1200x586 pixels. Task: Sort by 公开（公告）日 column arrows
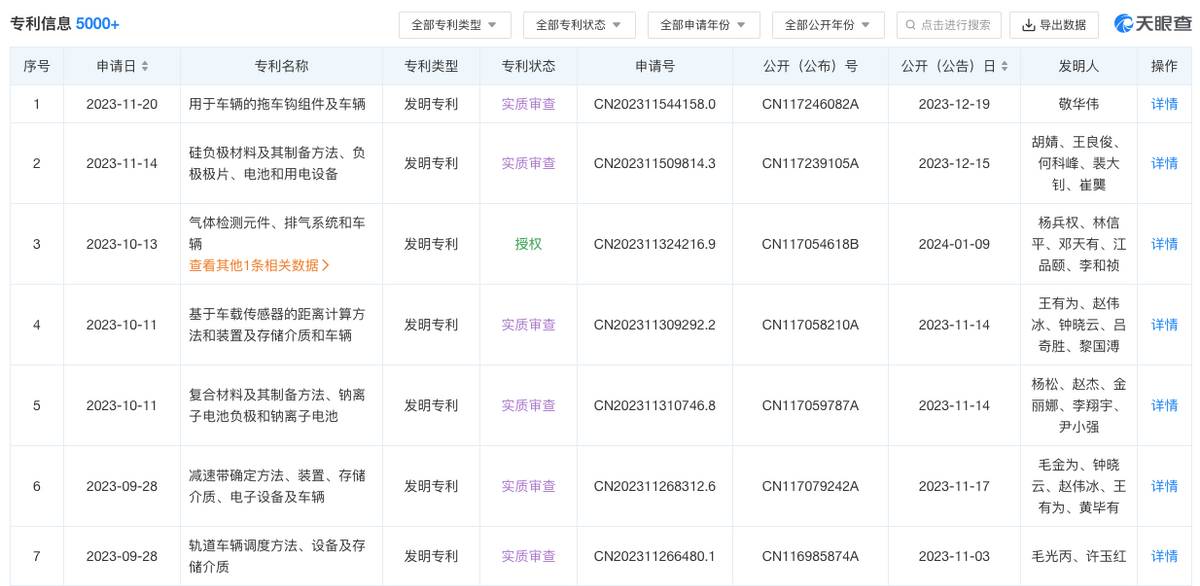click(x=1003, y=66)
